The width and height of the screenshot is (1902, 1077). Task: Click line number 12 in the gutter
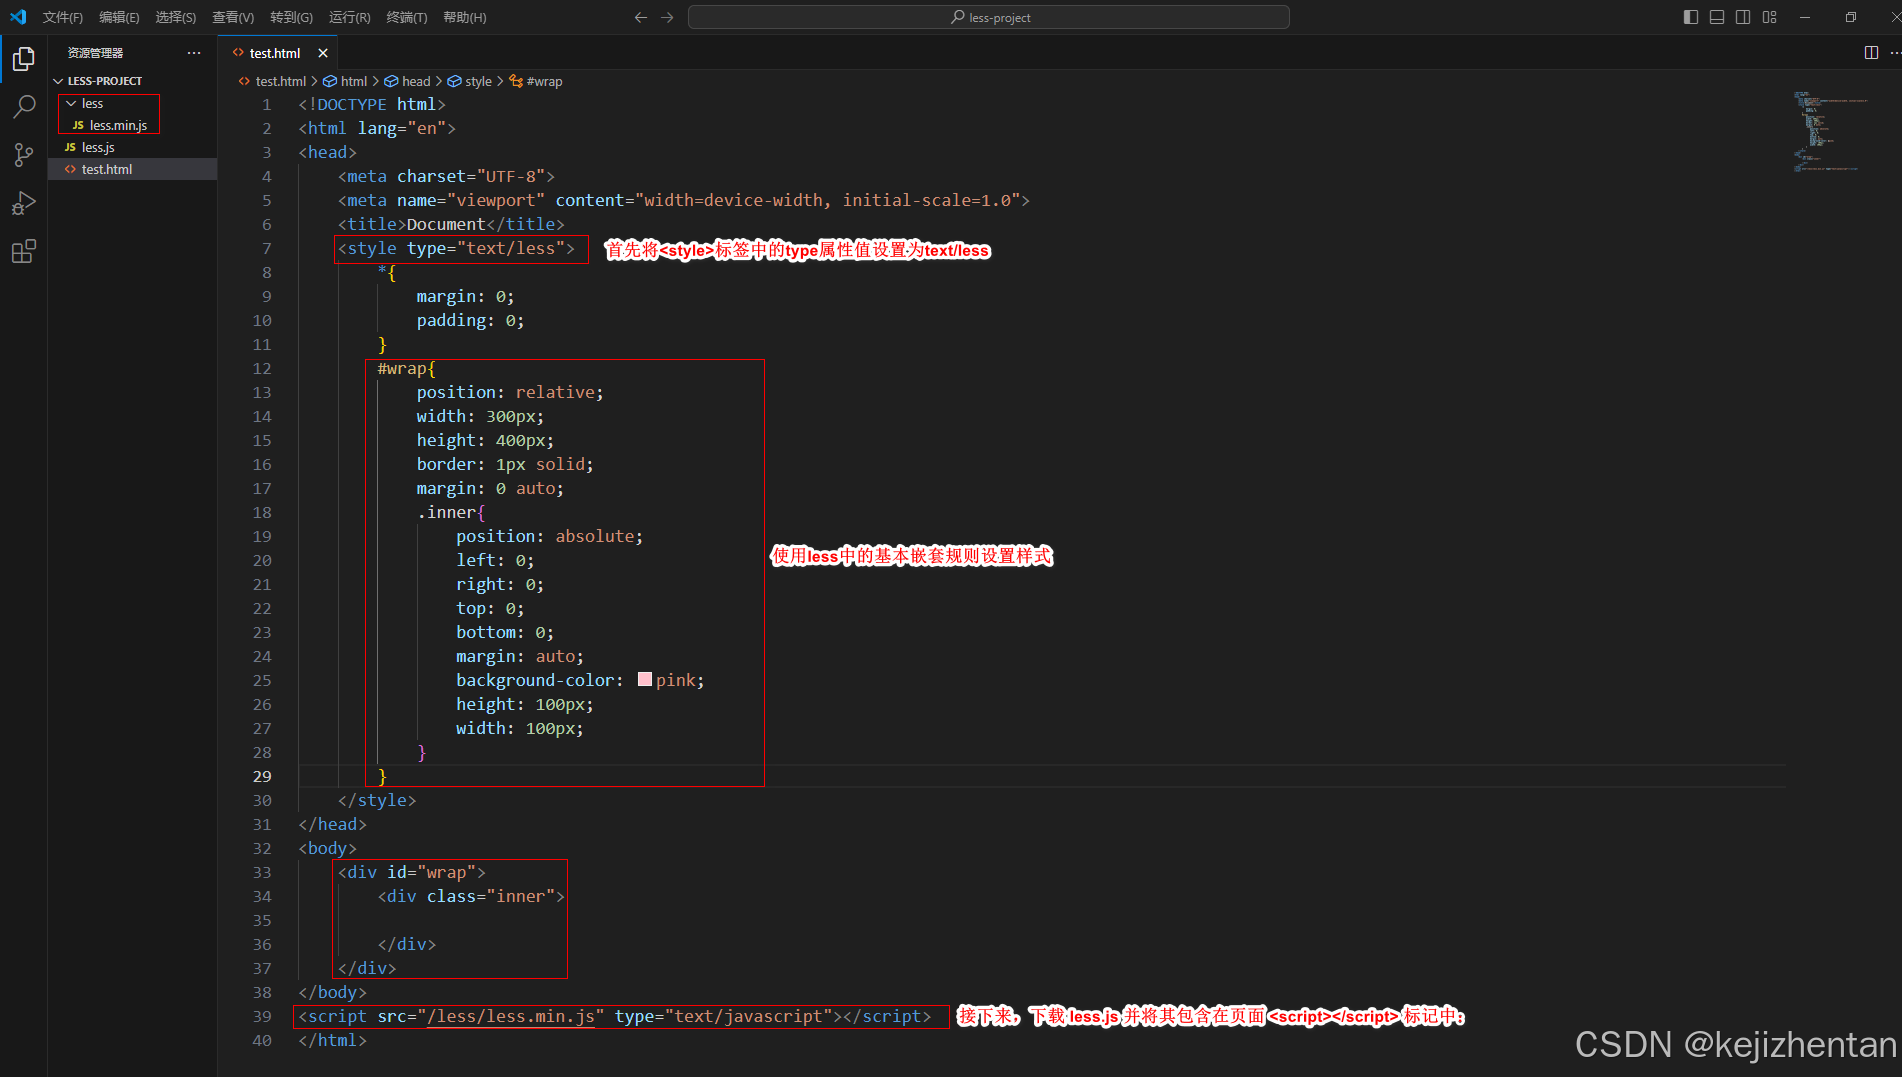[262, 368]
